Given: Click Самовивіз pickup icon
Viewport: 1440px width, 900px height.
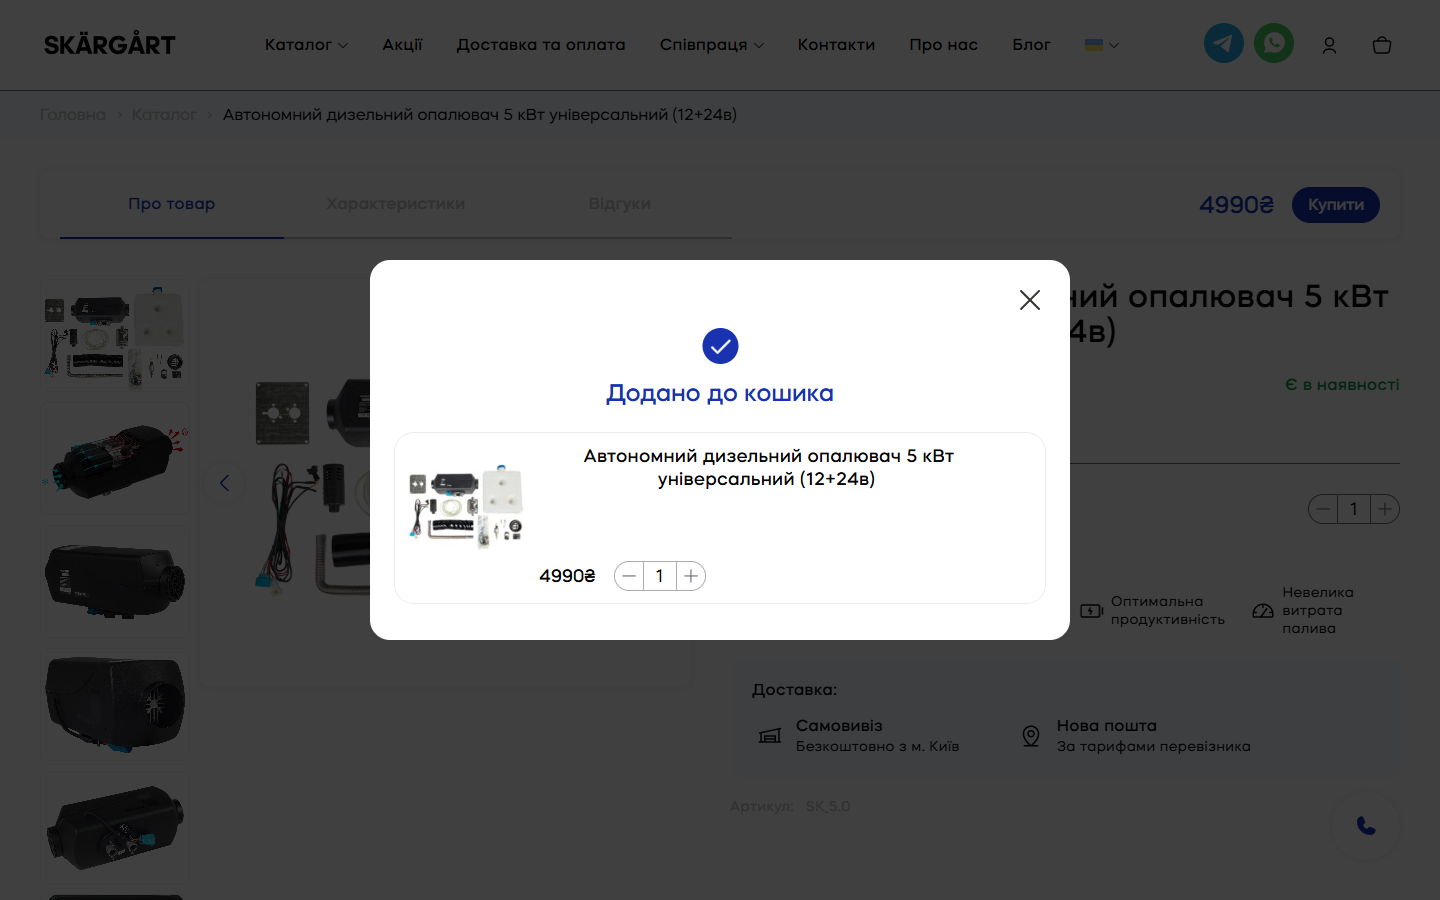Looking at the screenshot, I should [x=770, y=736].
